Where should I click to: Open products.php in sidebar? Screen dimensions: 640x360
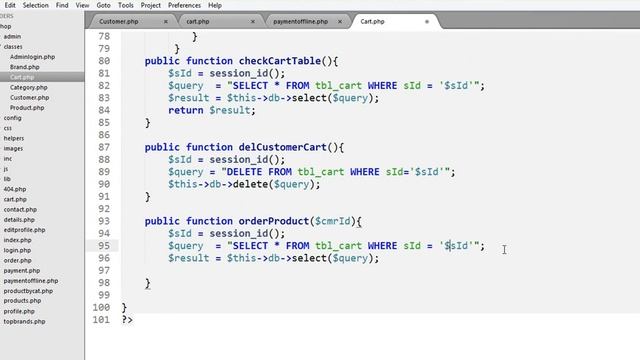22,301
